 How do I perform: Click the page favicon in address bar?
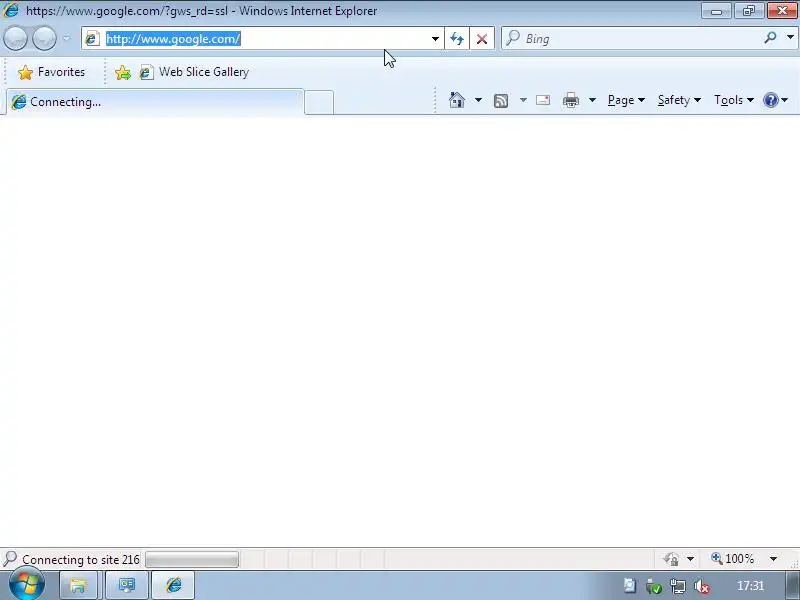[92, 39]
